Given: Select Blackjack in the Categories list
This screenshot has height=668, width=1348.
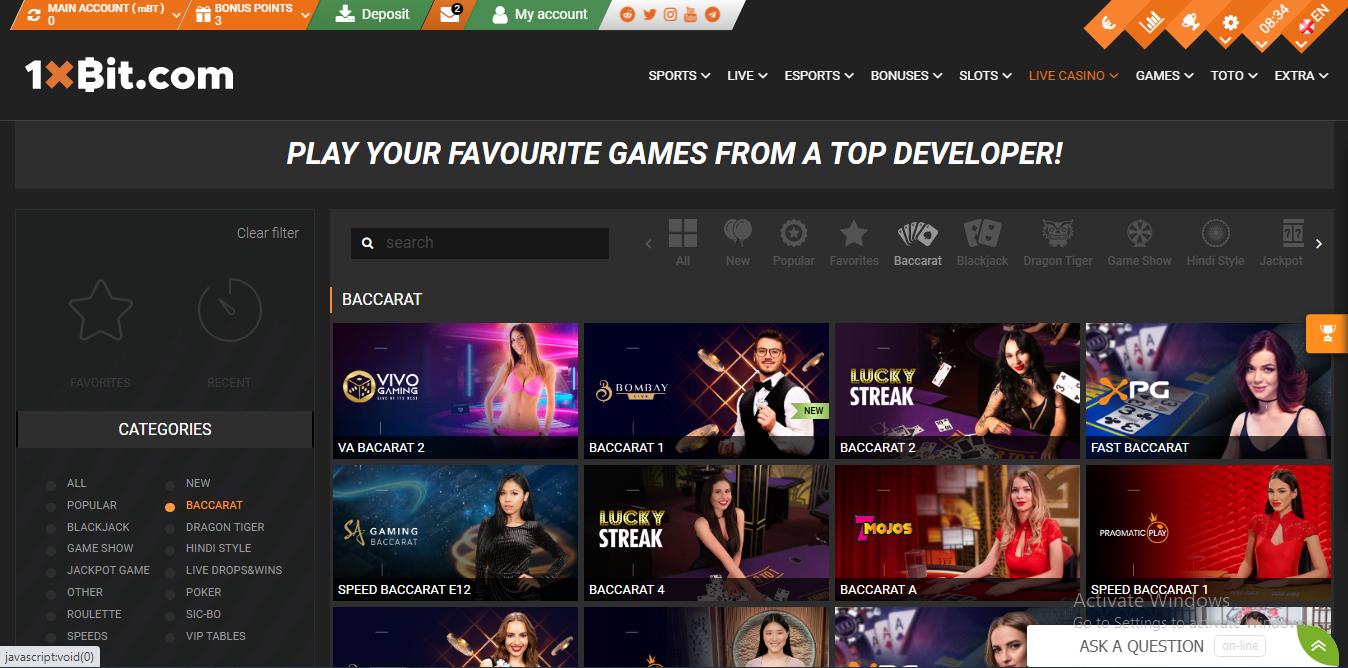Looking at the screenshot, I should click(98, 527).
